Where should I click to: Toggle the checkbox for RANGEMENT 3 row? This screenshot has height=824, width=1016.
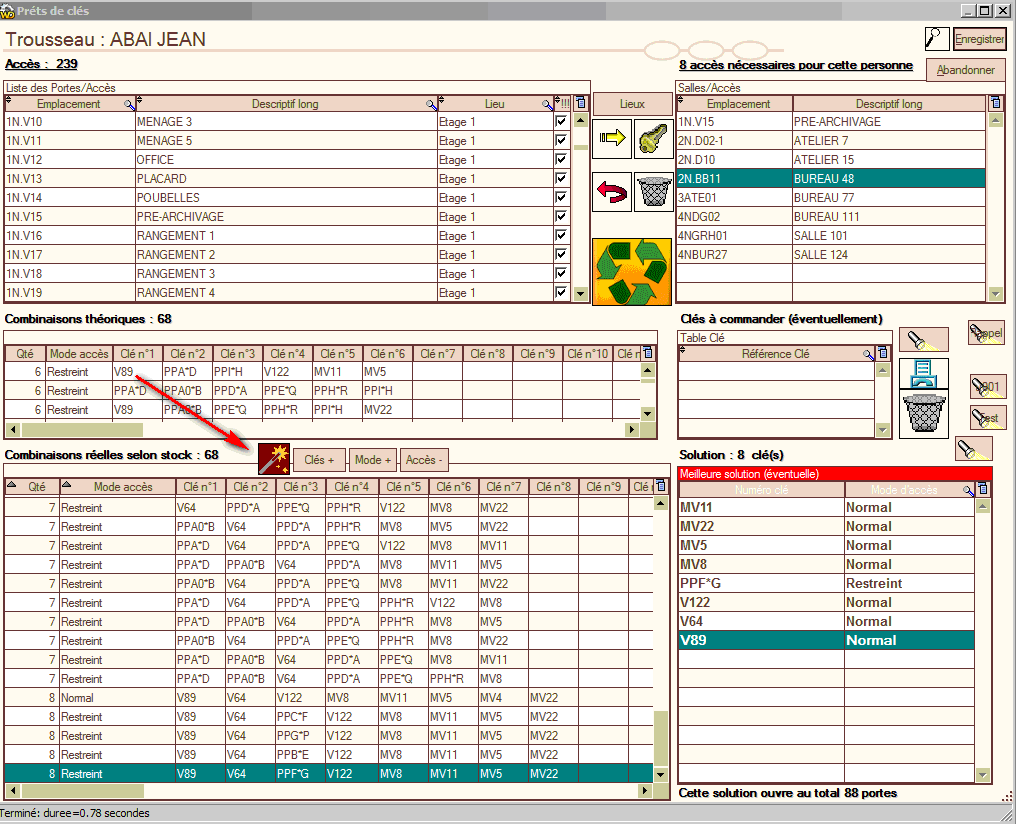pos(561,273)
